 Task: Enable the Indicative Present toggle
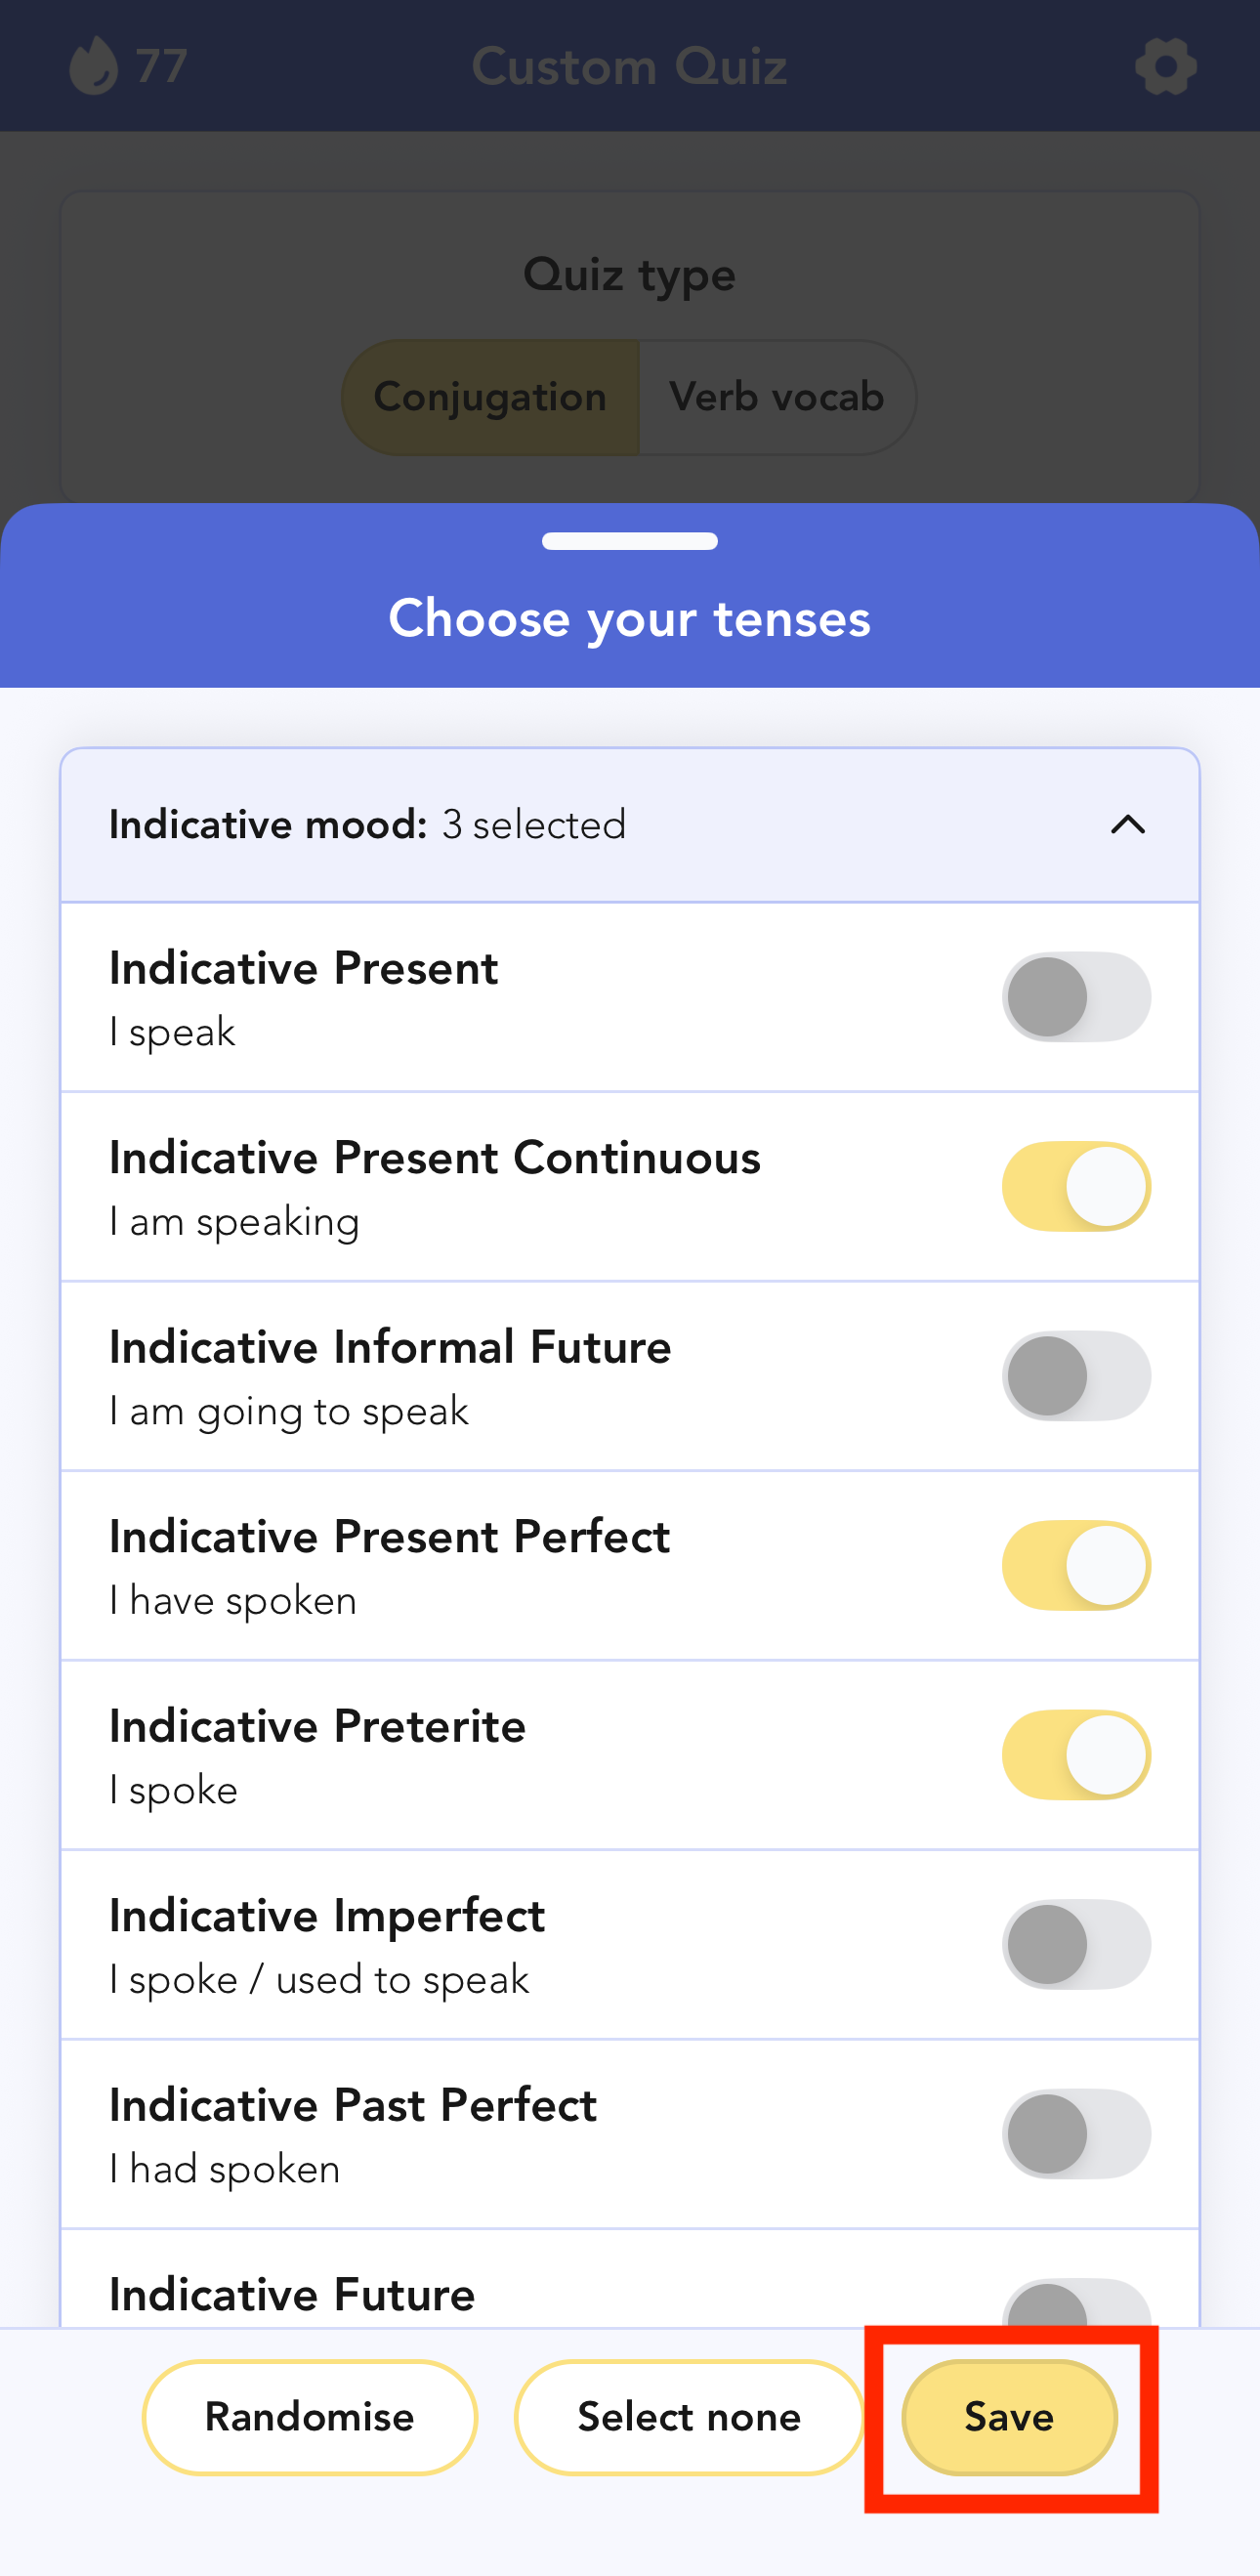coord(1076,997)
